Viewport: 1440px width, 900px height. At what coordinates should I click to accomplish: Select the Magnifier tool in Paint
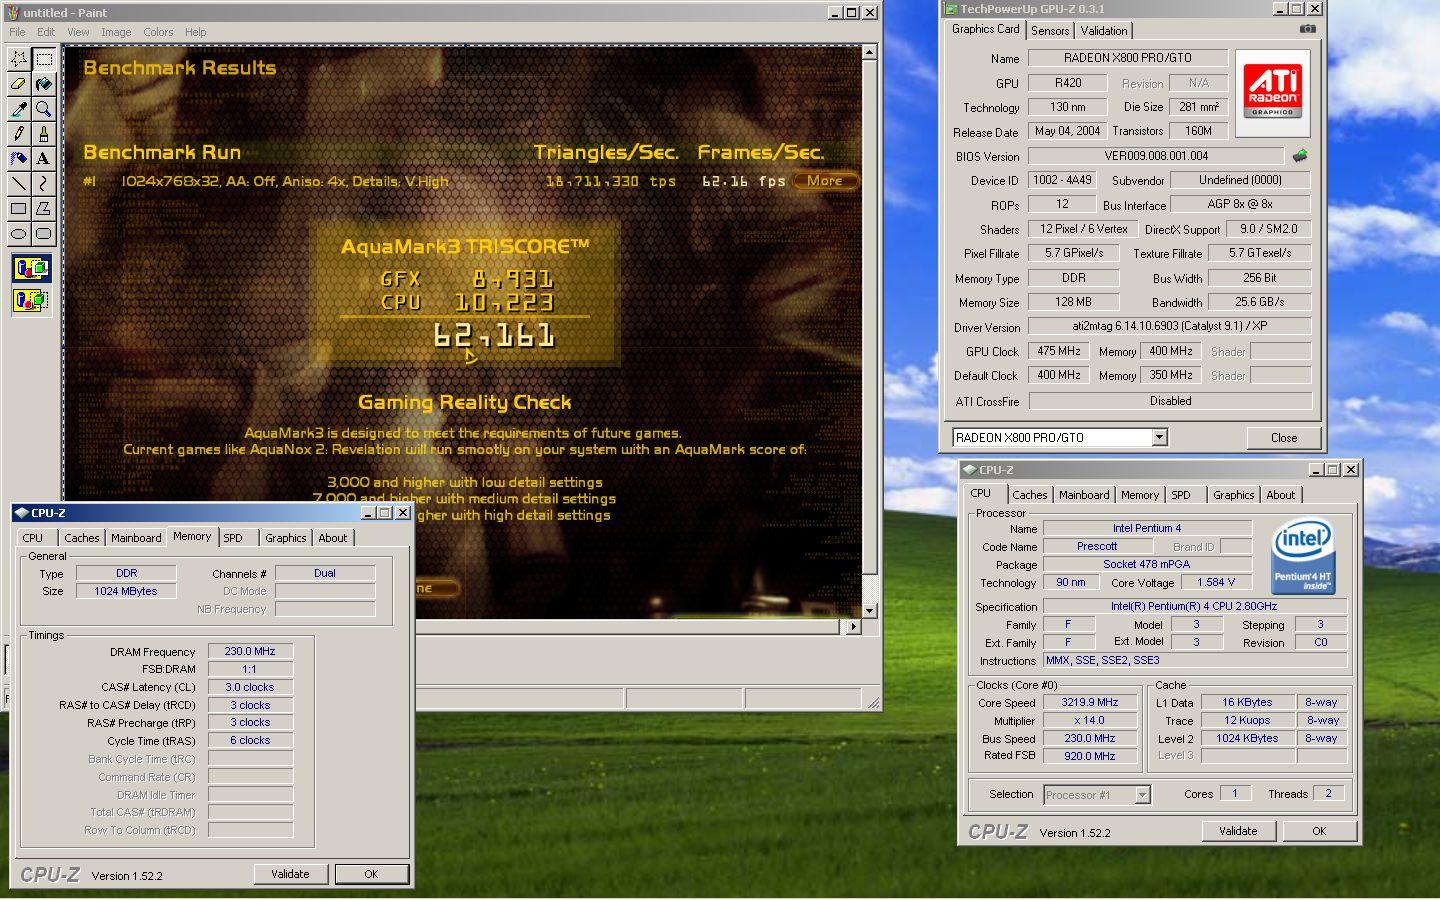pyautogui.click(x=43, y=109)
